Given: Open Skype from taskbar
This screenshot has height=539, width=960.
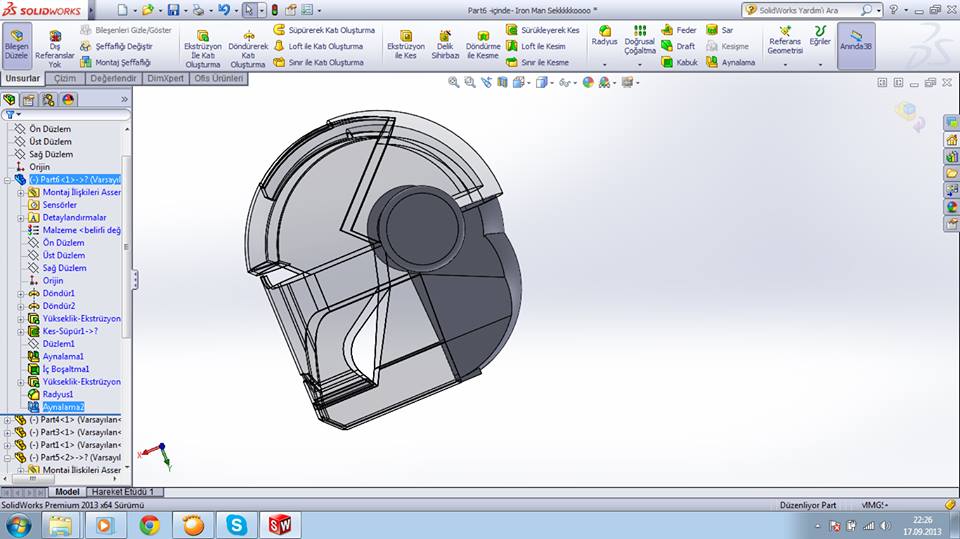Looking at the screenshot, I should point(236,525).
